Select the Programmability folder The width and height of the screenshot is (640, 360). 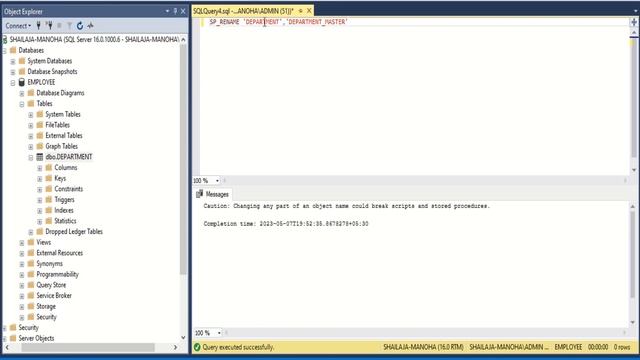pyautogui.click(x=58, y=274)
